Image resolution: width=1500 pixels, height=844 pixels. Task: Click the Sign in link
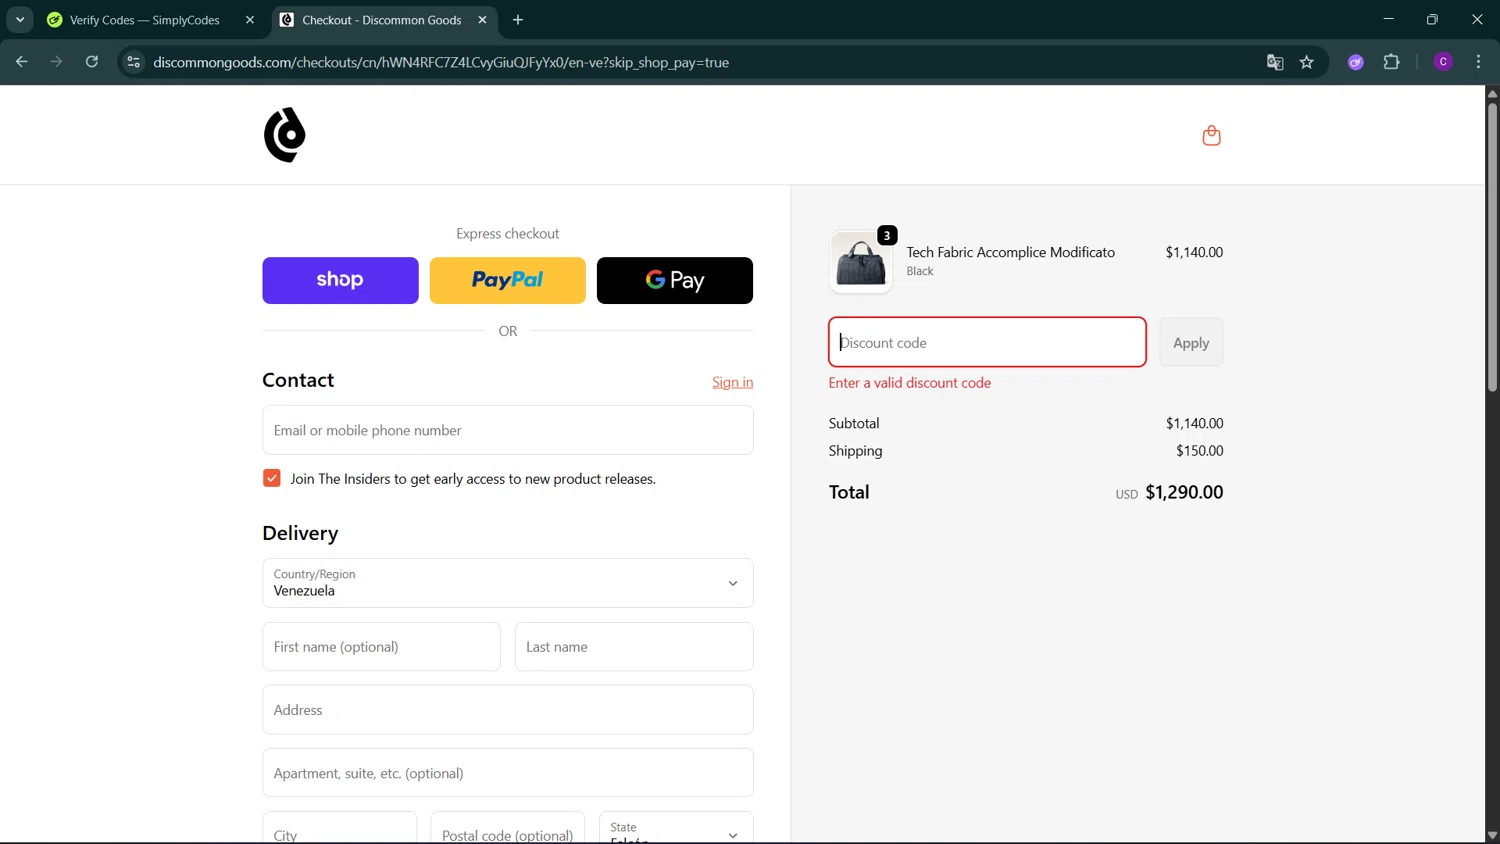(x=733, y=382)
